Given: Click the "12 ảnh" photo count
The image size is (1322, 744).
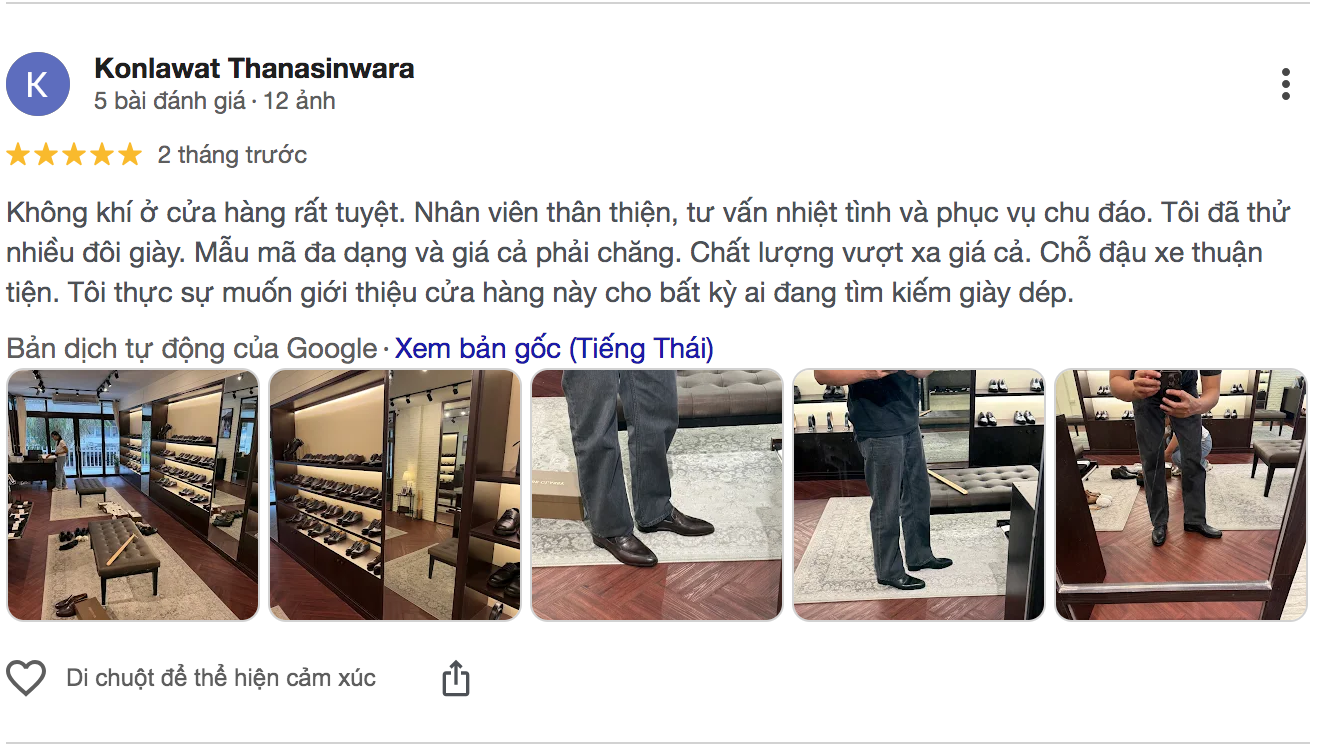Looking at the screenshot, I should [299, 101].
